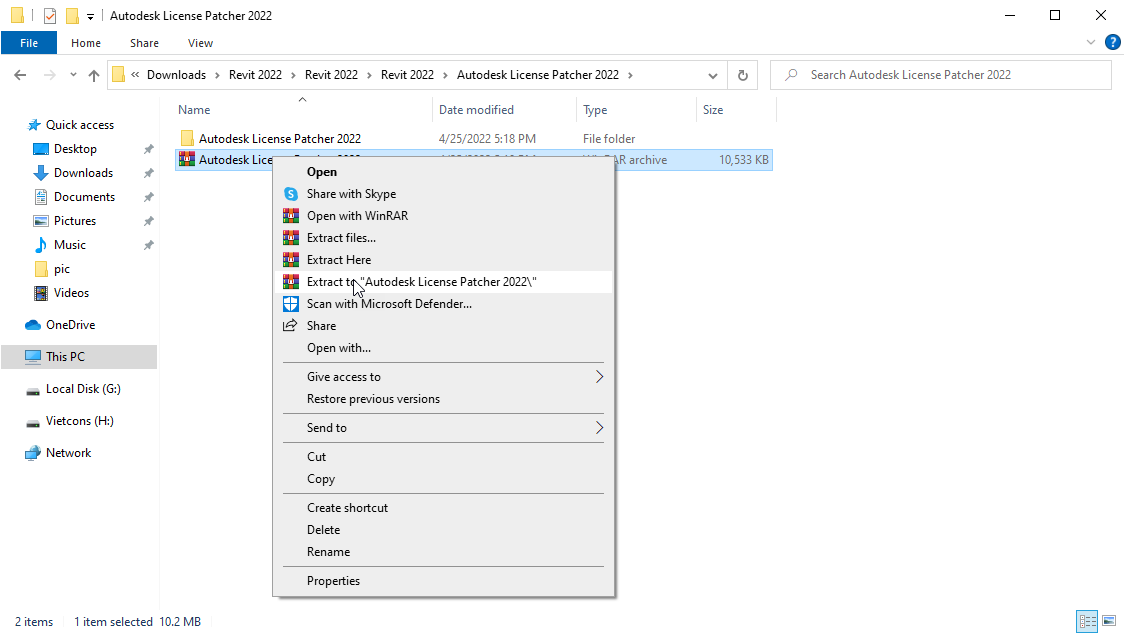Open Help with the question mark icon
The width and height of the screenshot is (1125, 634).
[x=1112, y=42]
